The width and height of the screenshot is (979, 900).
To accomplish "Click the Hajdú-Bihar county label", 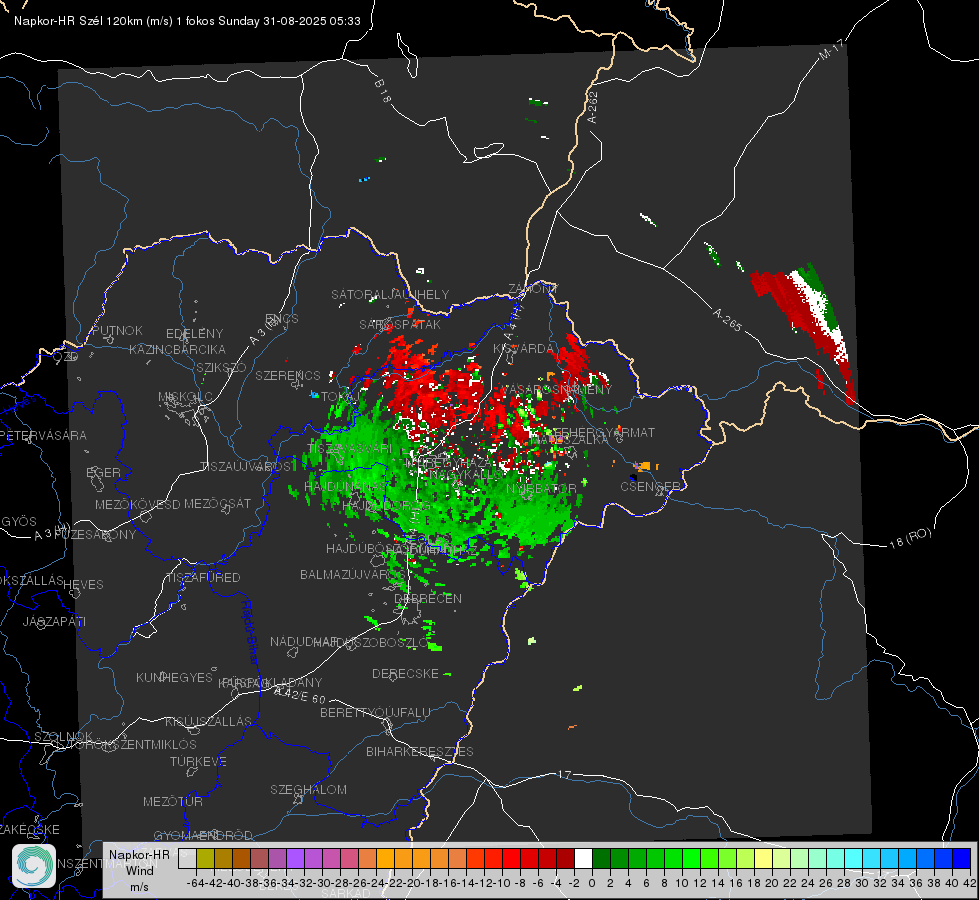I will [x=250, y=632].
